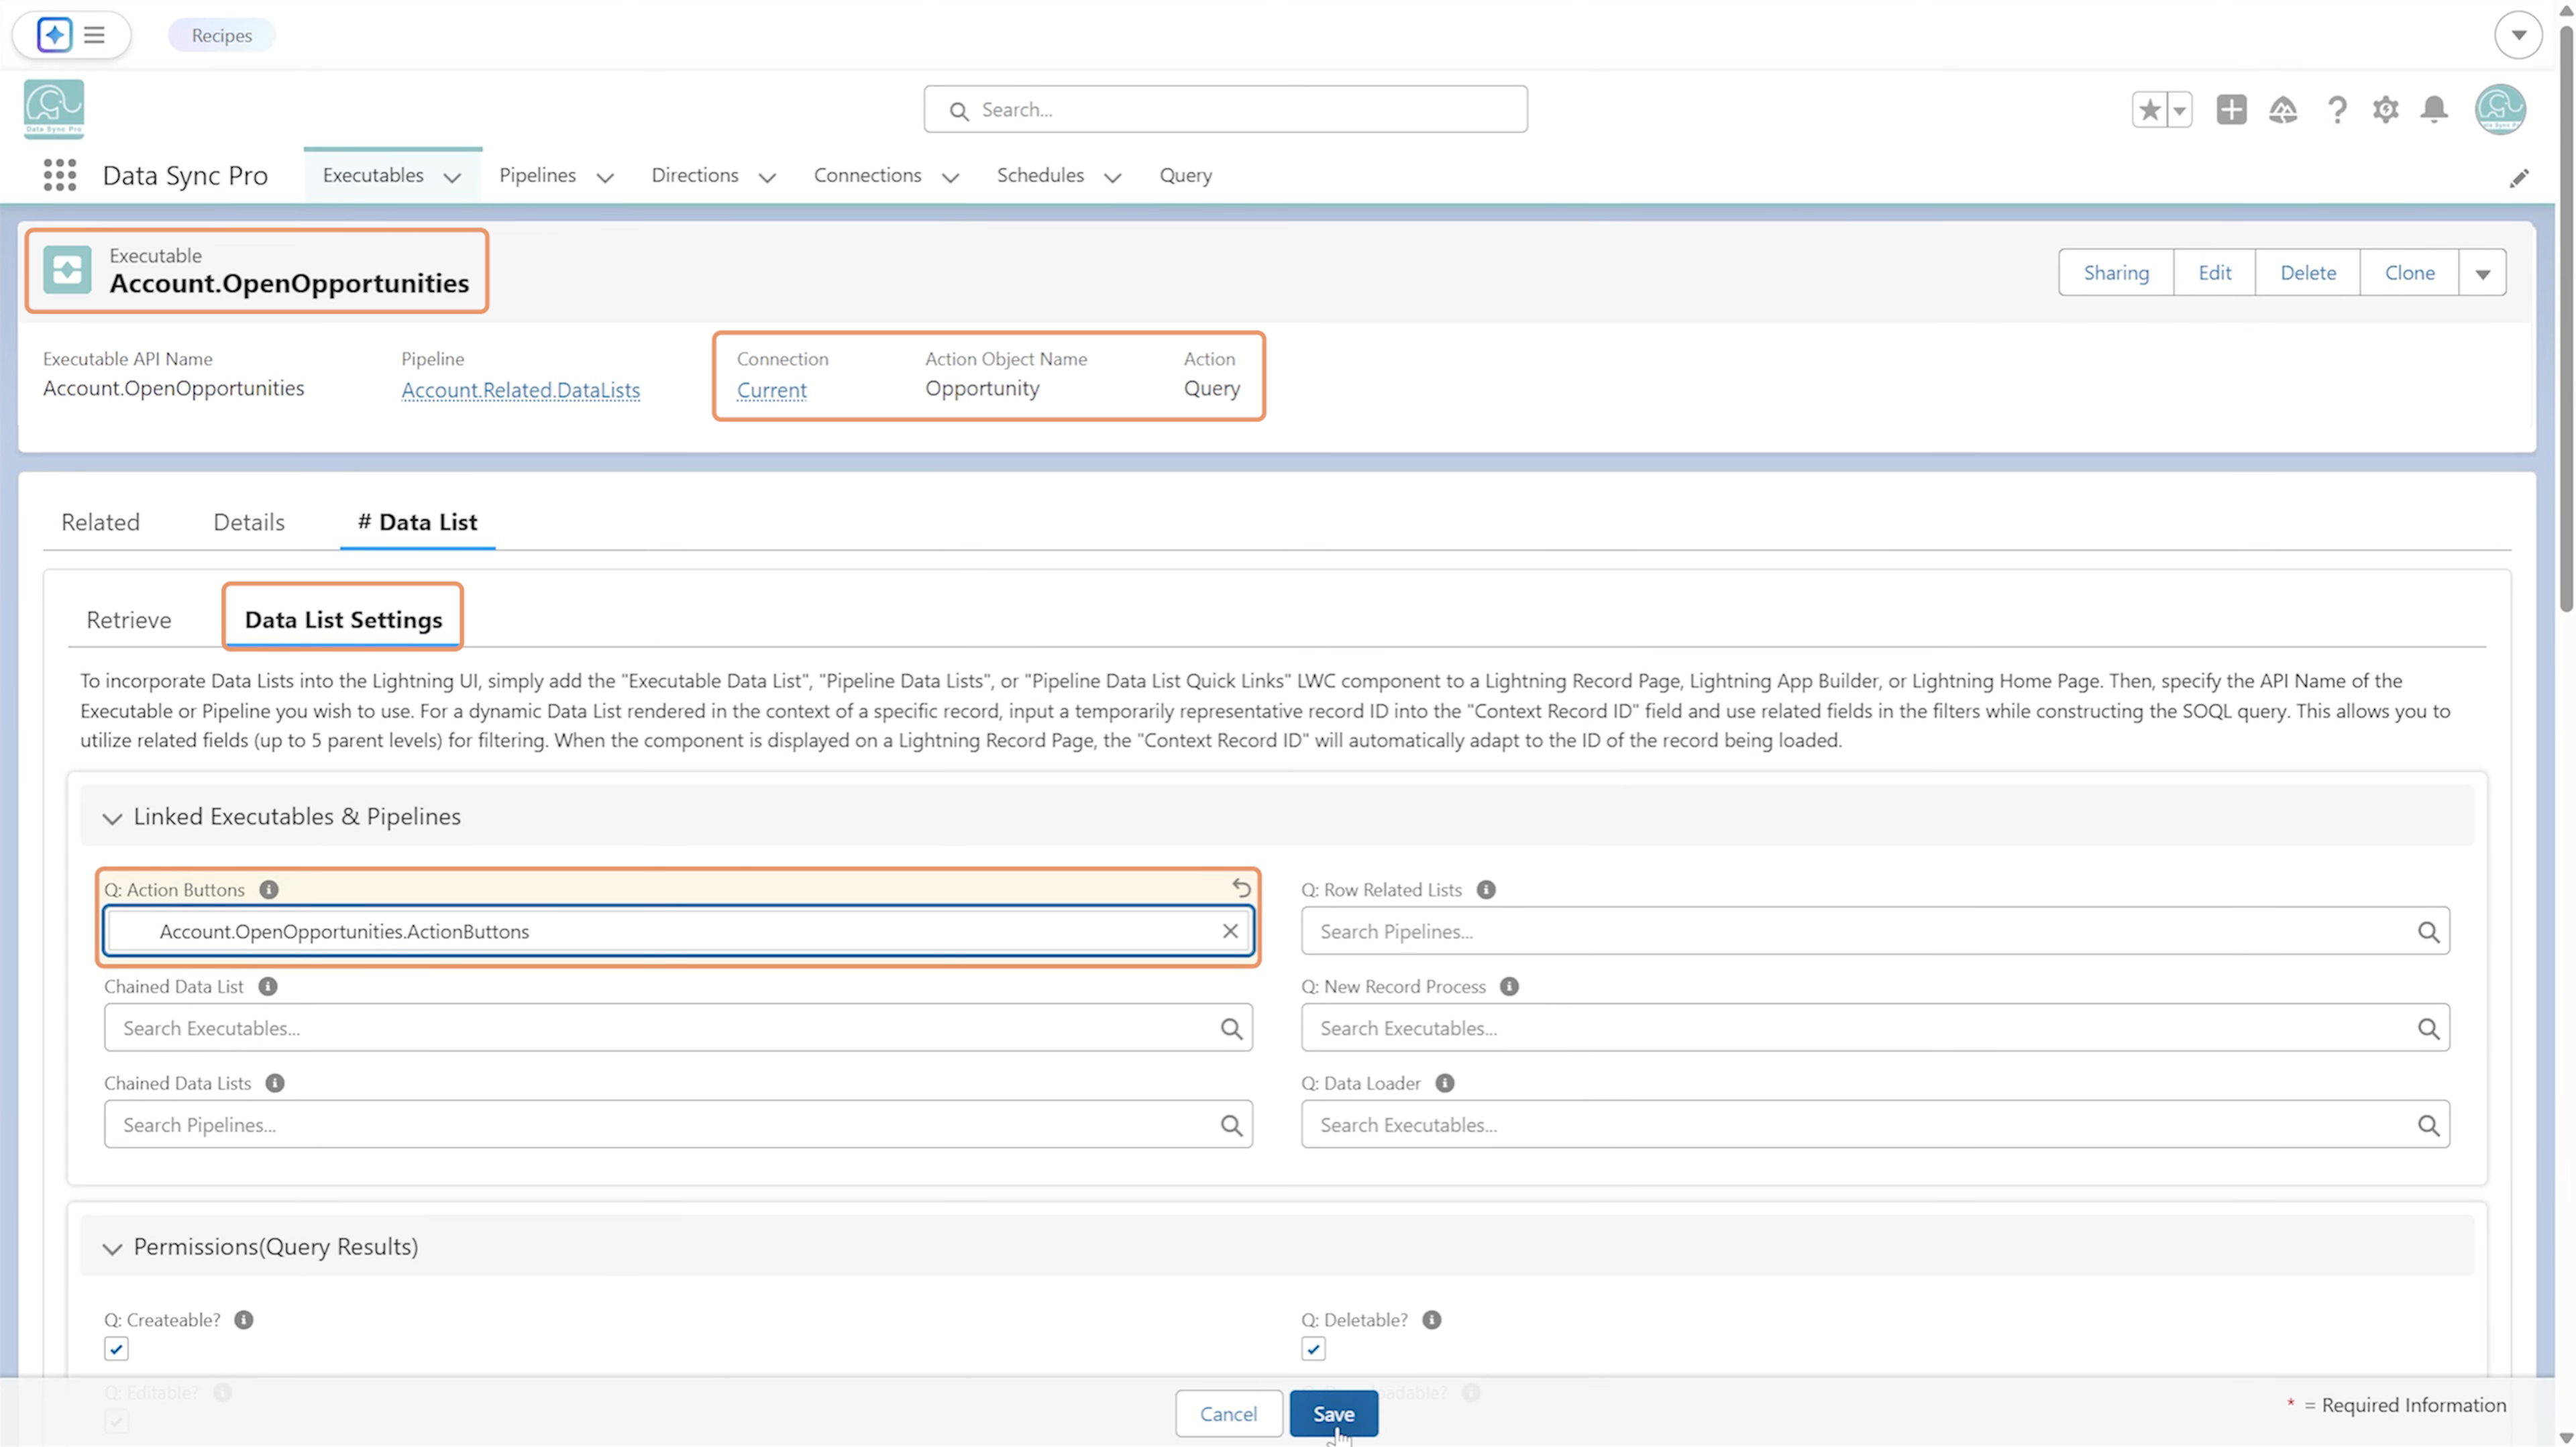The height and width of the screenshot is (1447, 2576).
Task: Click the Save button
Action: tap(1333, 1414)
